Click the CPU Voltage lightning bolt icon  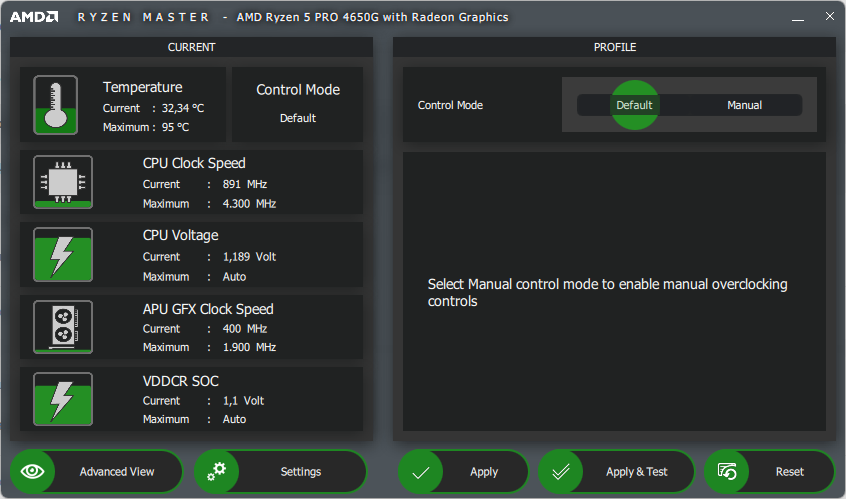pos(63,255)
